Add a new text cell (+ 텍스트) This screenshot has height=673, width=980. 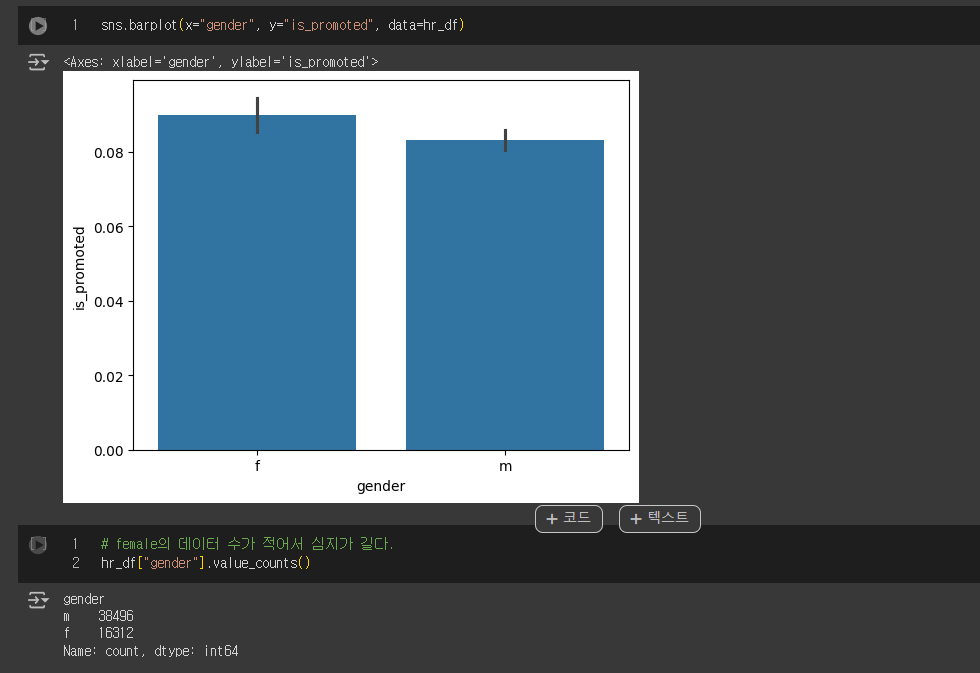[659, 519]
